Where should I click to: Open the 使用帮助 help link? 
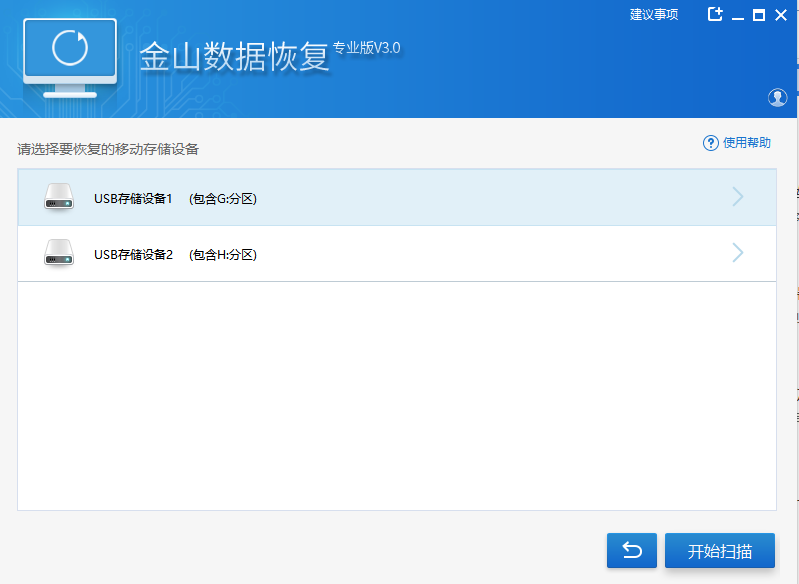coord(747,143)
